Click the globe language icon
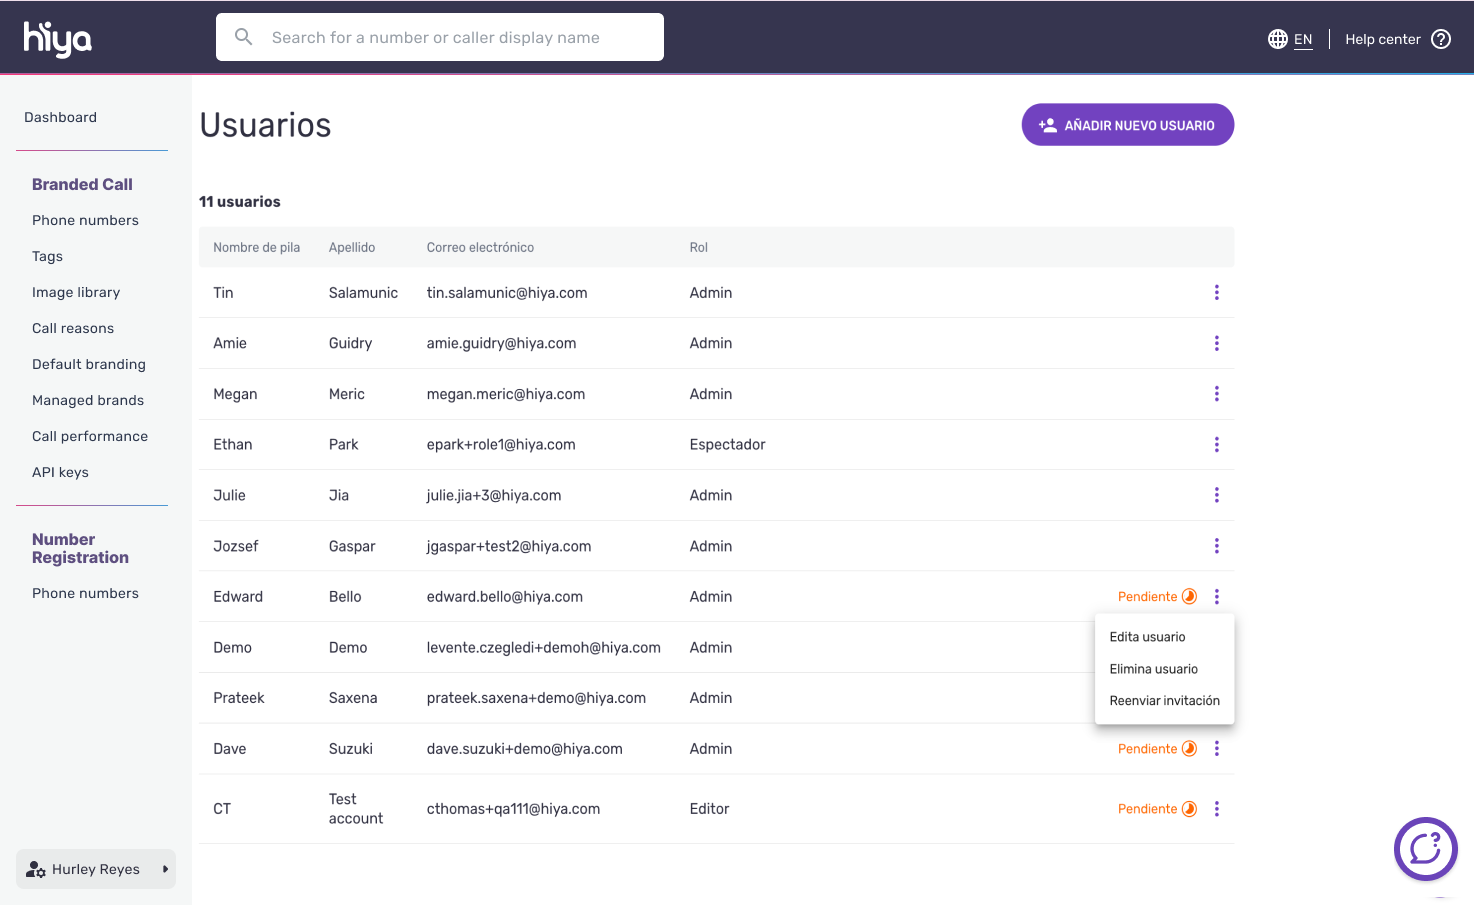 click(1277, 39)
